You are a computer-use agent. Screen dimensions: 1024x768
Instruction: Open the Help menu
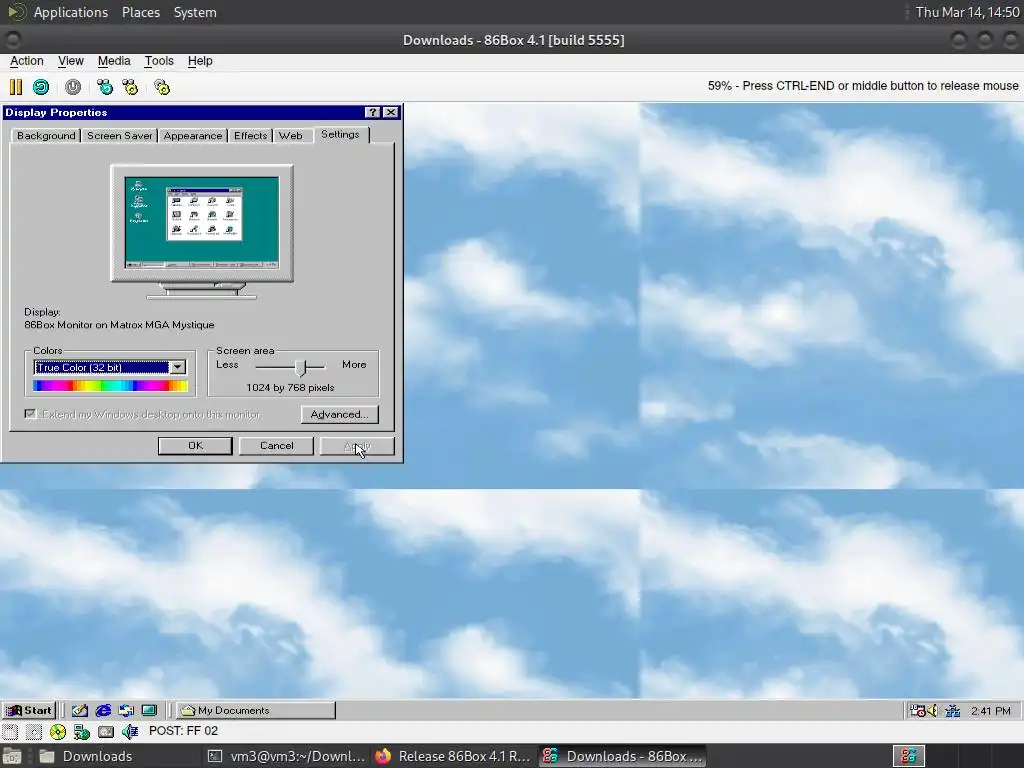point(200,61)
